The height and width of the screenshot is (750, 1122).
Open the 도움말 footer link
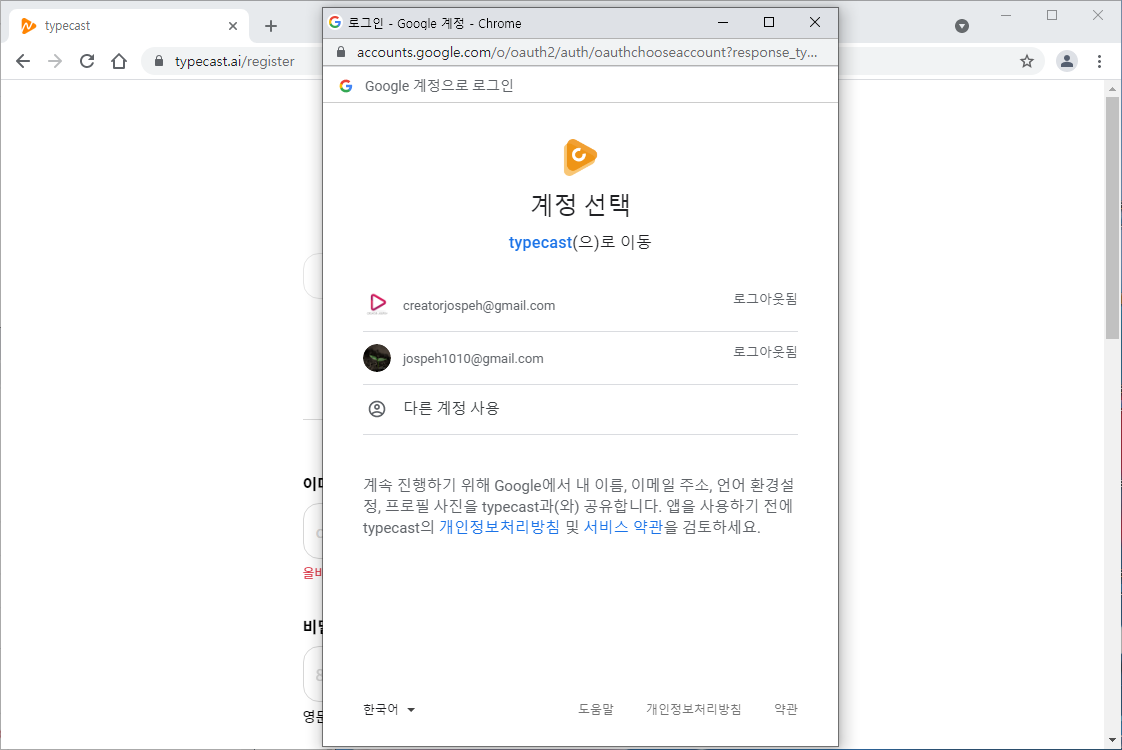click(x=596, y=709)
